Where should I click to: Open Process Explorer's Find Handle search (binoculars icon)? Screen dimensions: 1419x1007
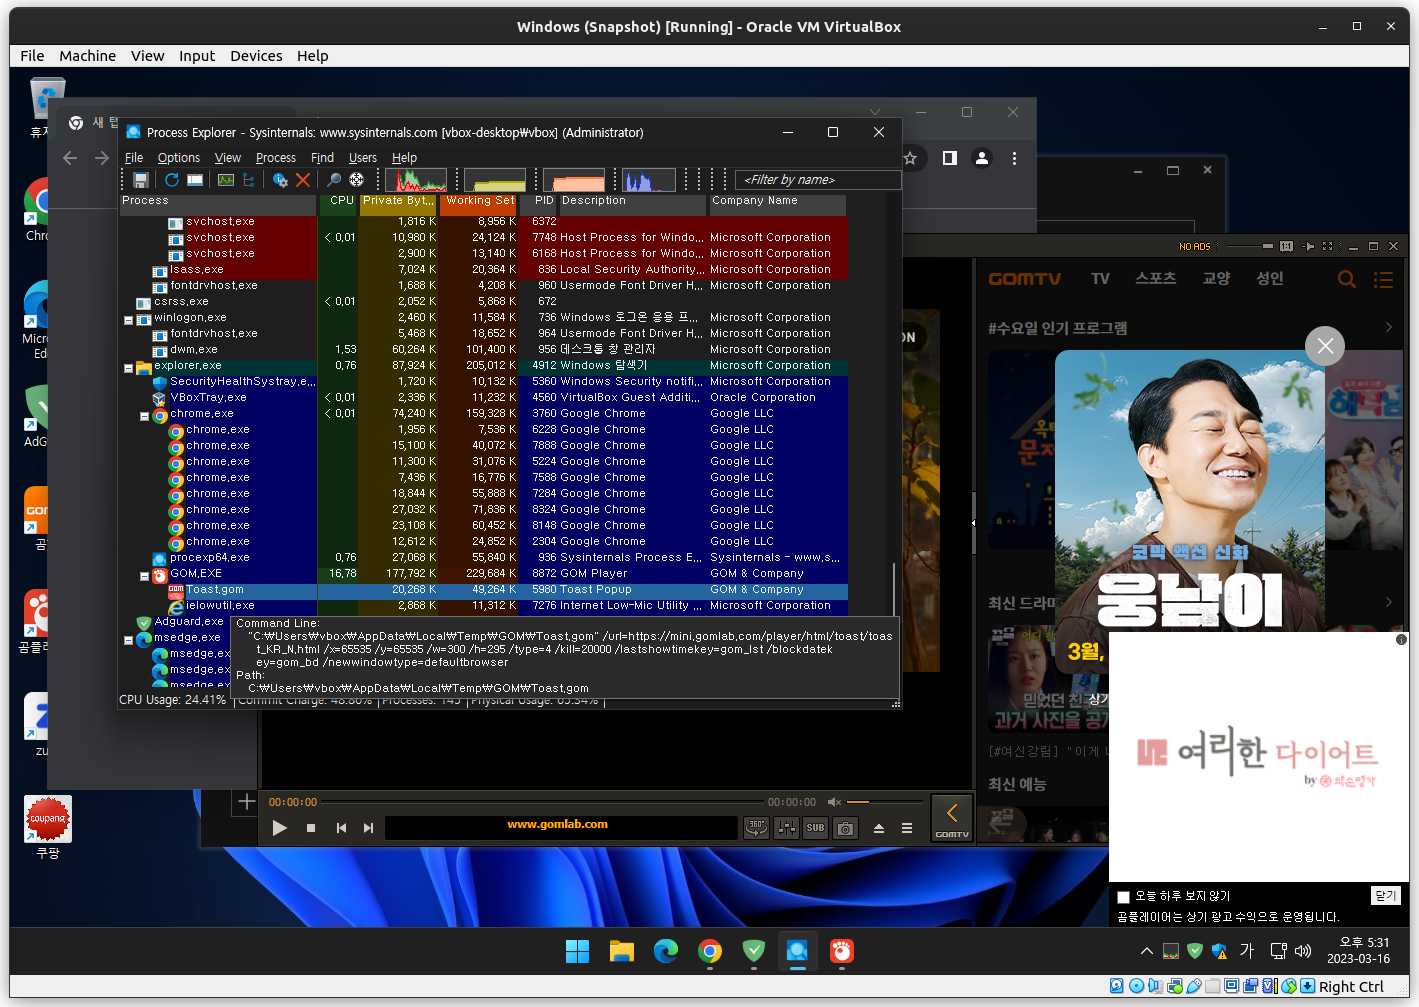tap(334, 180)
